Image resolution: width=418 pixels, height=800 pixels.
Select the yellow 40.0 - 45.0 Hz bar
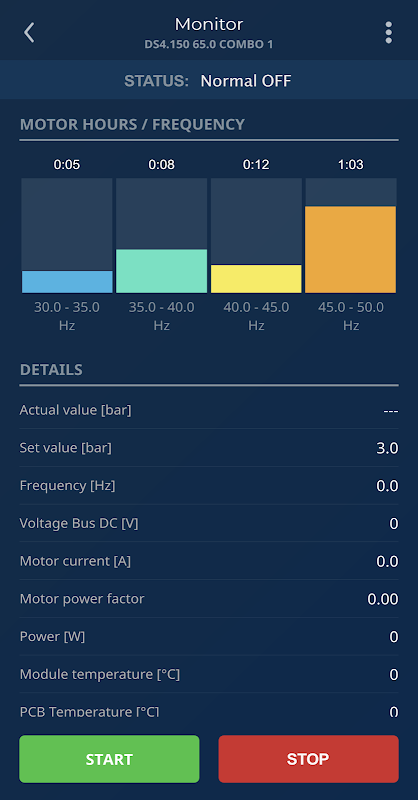[x=256, y=279]
